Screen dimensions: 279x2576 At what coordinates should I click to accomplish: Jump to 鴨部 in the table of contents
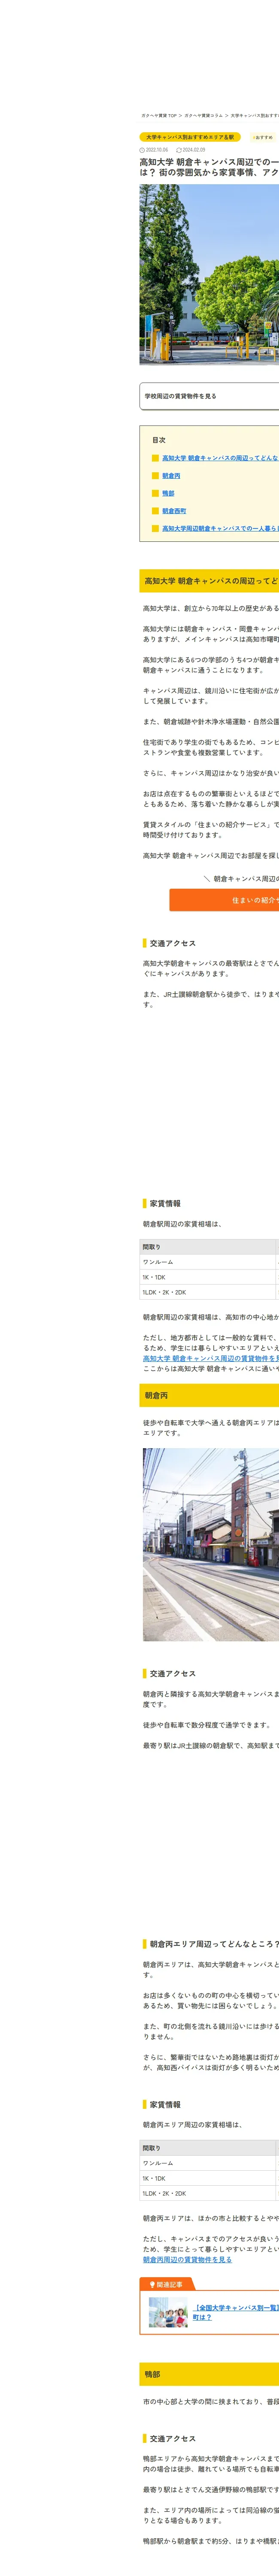coord(168,493)
